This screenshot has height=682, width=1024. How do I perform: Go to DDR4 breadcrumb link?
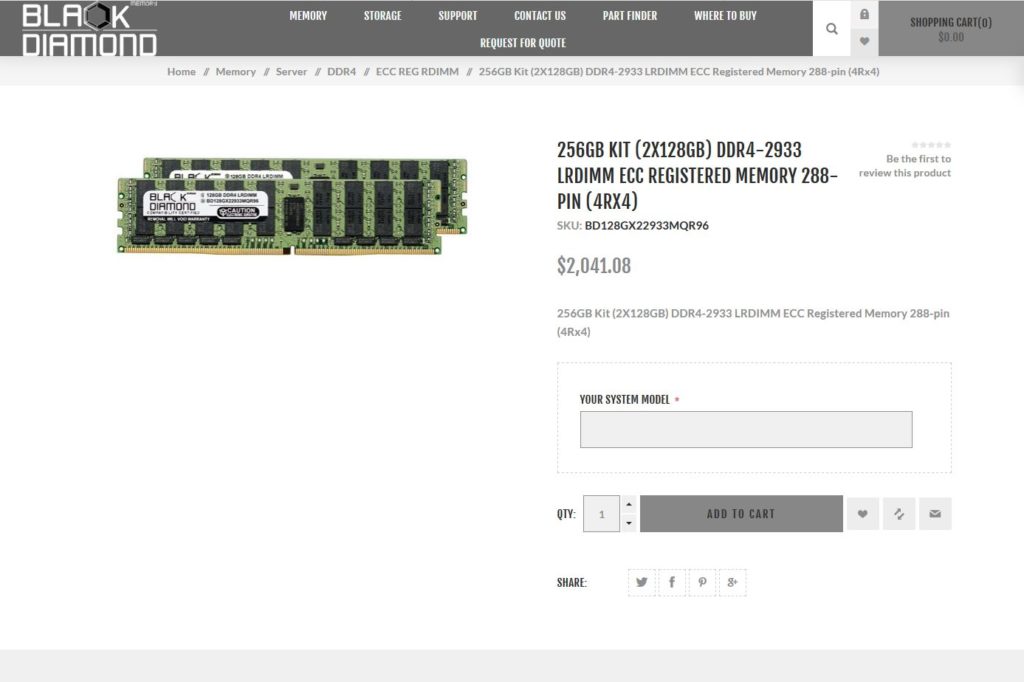(x=342, y=71)
